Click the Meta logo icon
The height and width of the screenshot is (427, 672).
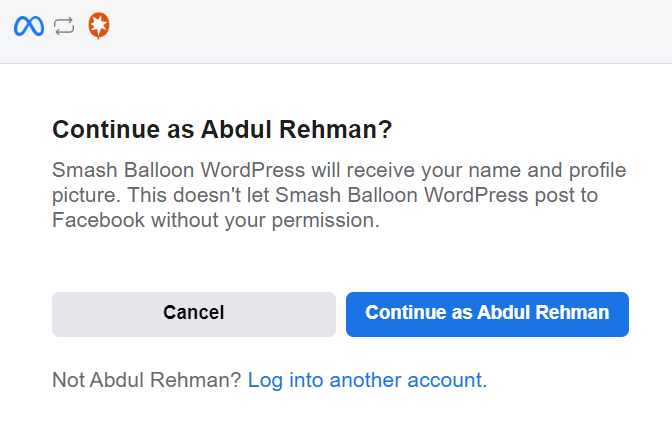point(28,27)
